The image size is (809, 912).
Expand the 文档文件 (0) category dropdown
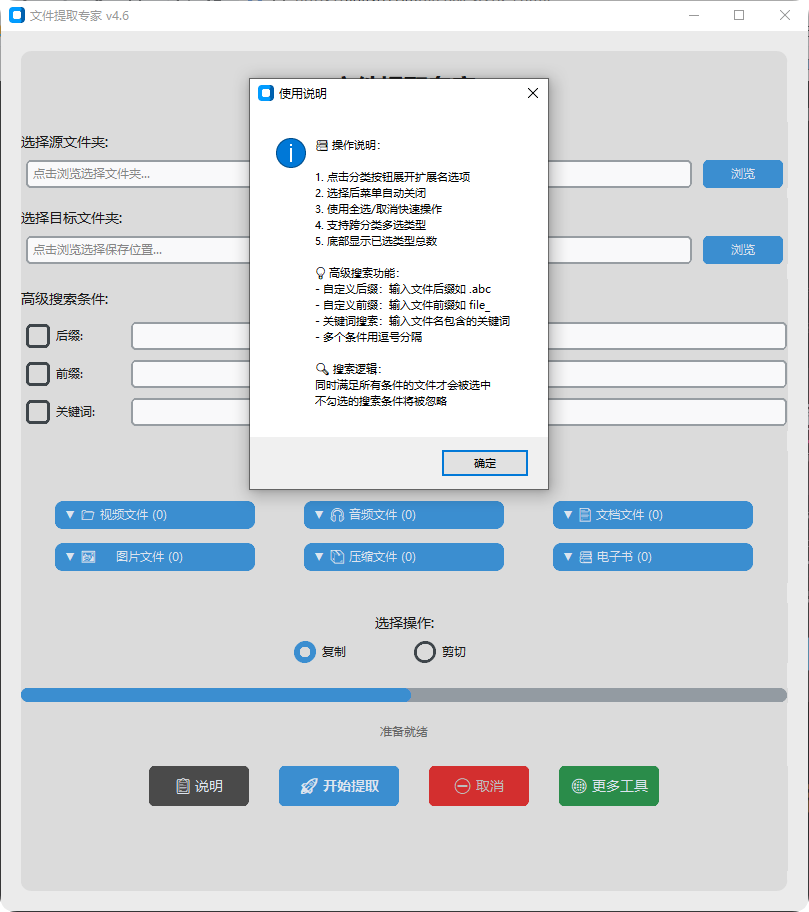pyautogui.click(x=653, y=515)
